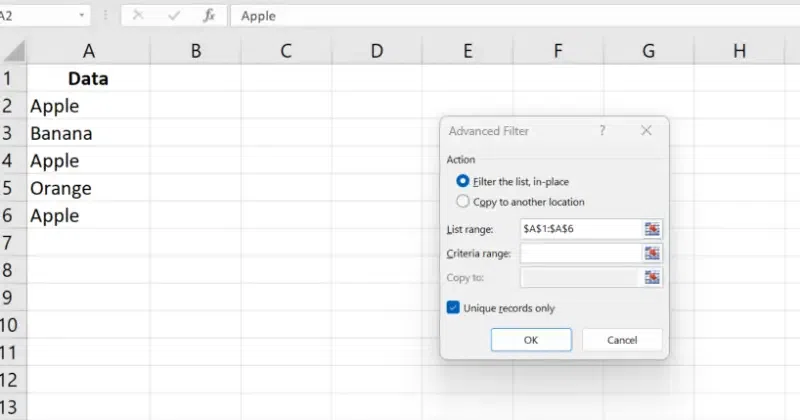
Task: Select row 3 header
Action: pyautogui.click(x=9, y=133)
